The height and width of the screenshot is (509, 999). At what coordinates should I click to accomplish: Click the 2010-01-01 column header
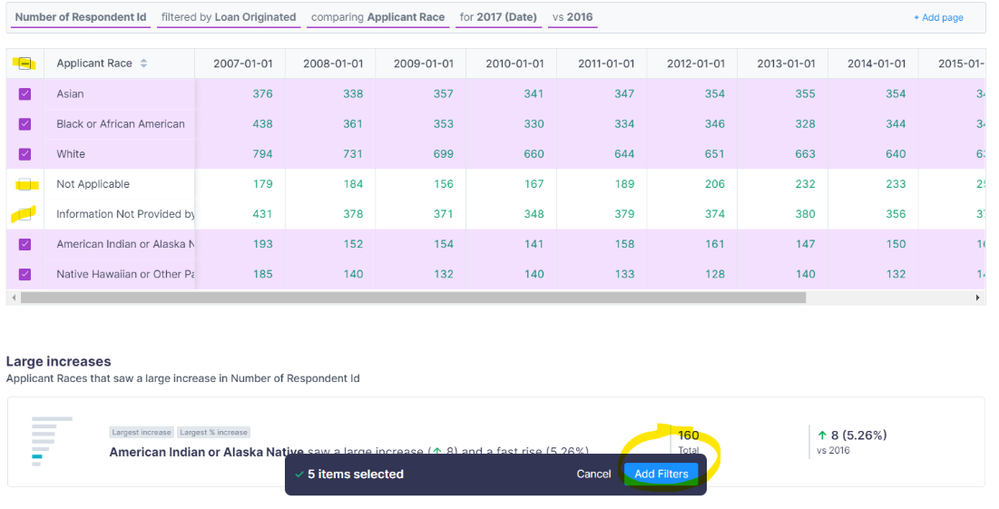(512, 63)
